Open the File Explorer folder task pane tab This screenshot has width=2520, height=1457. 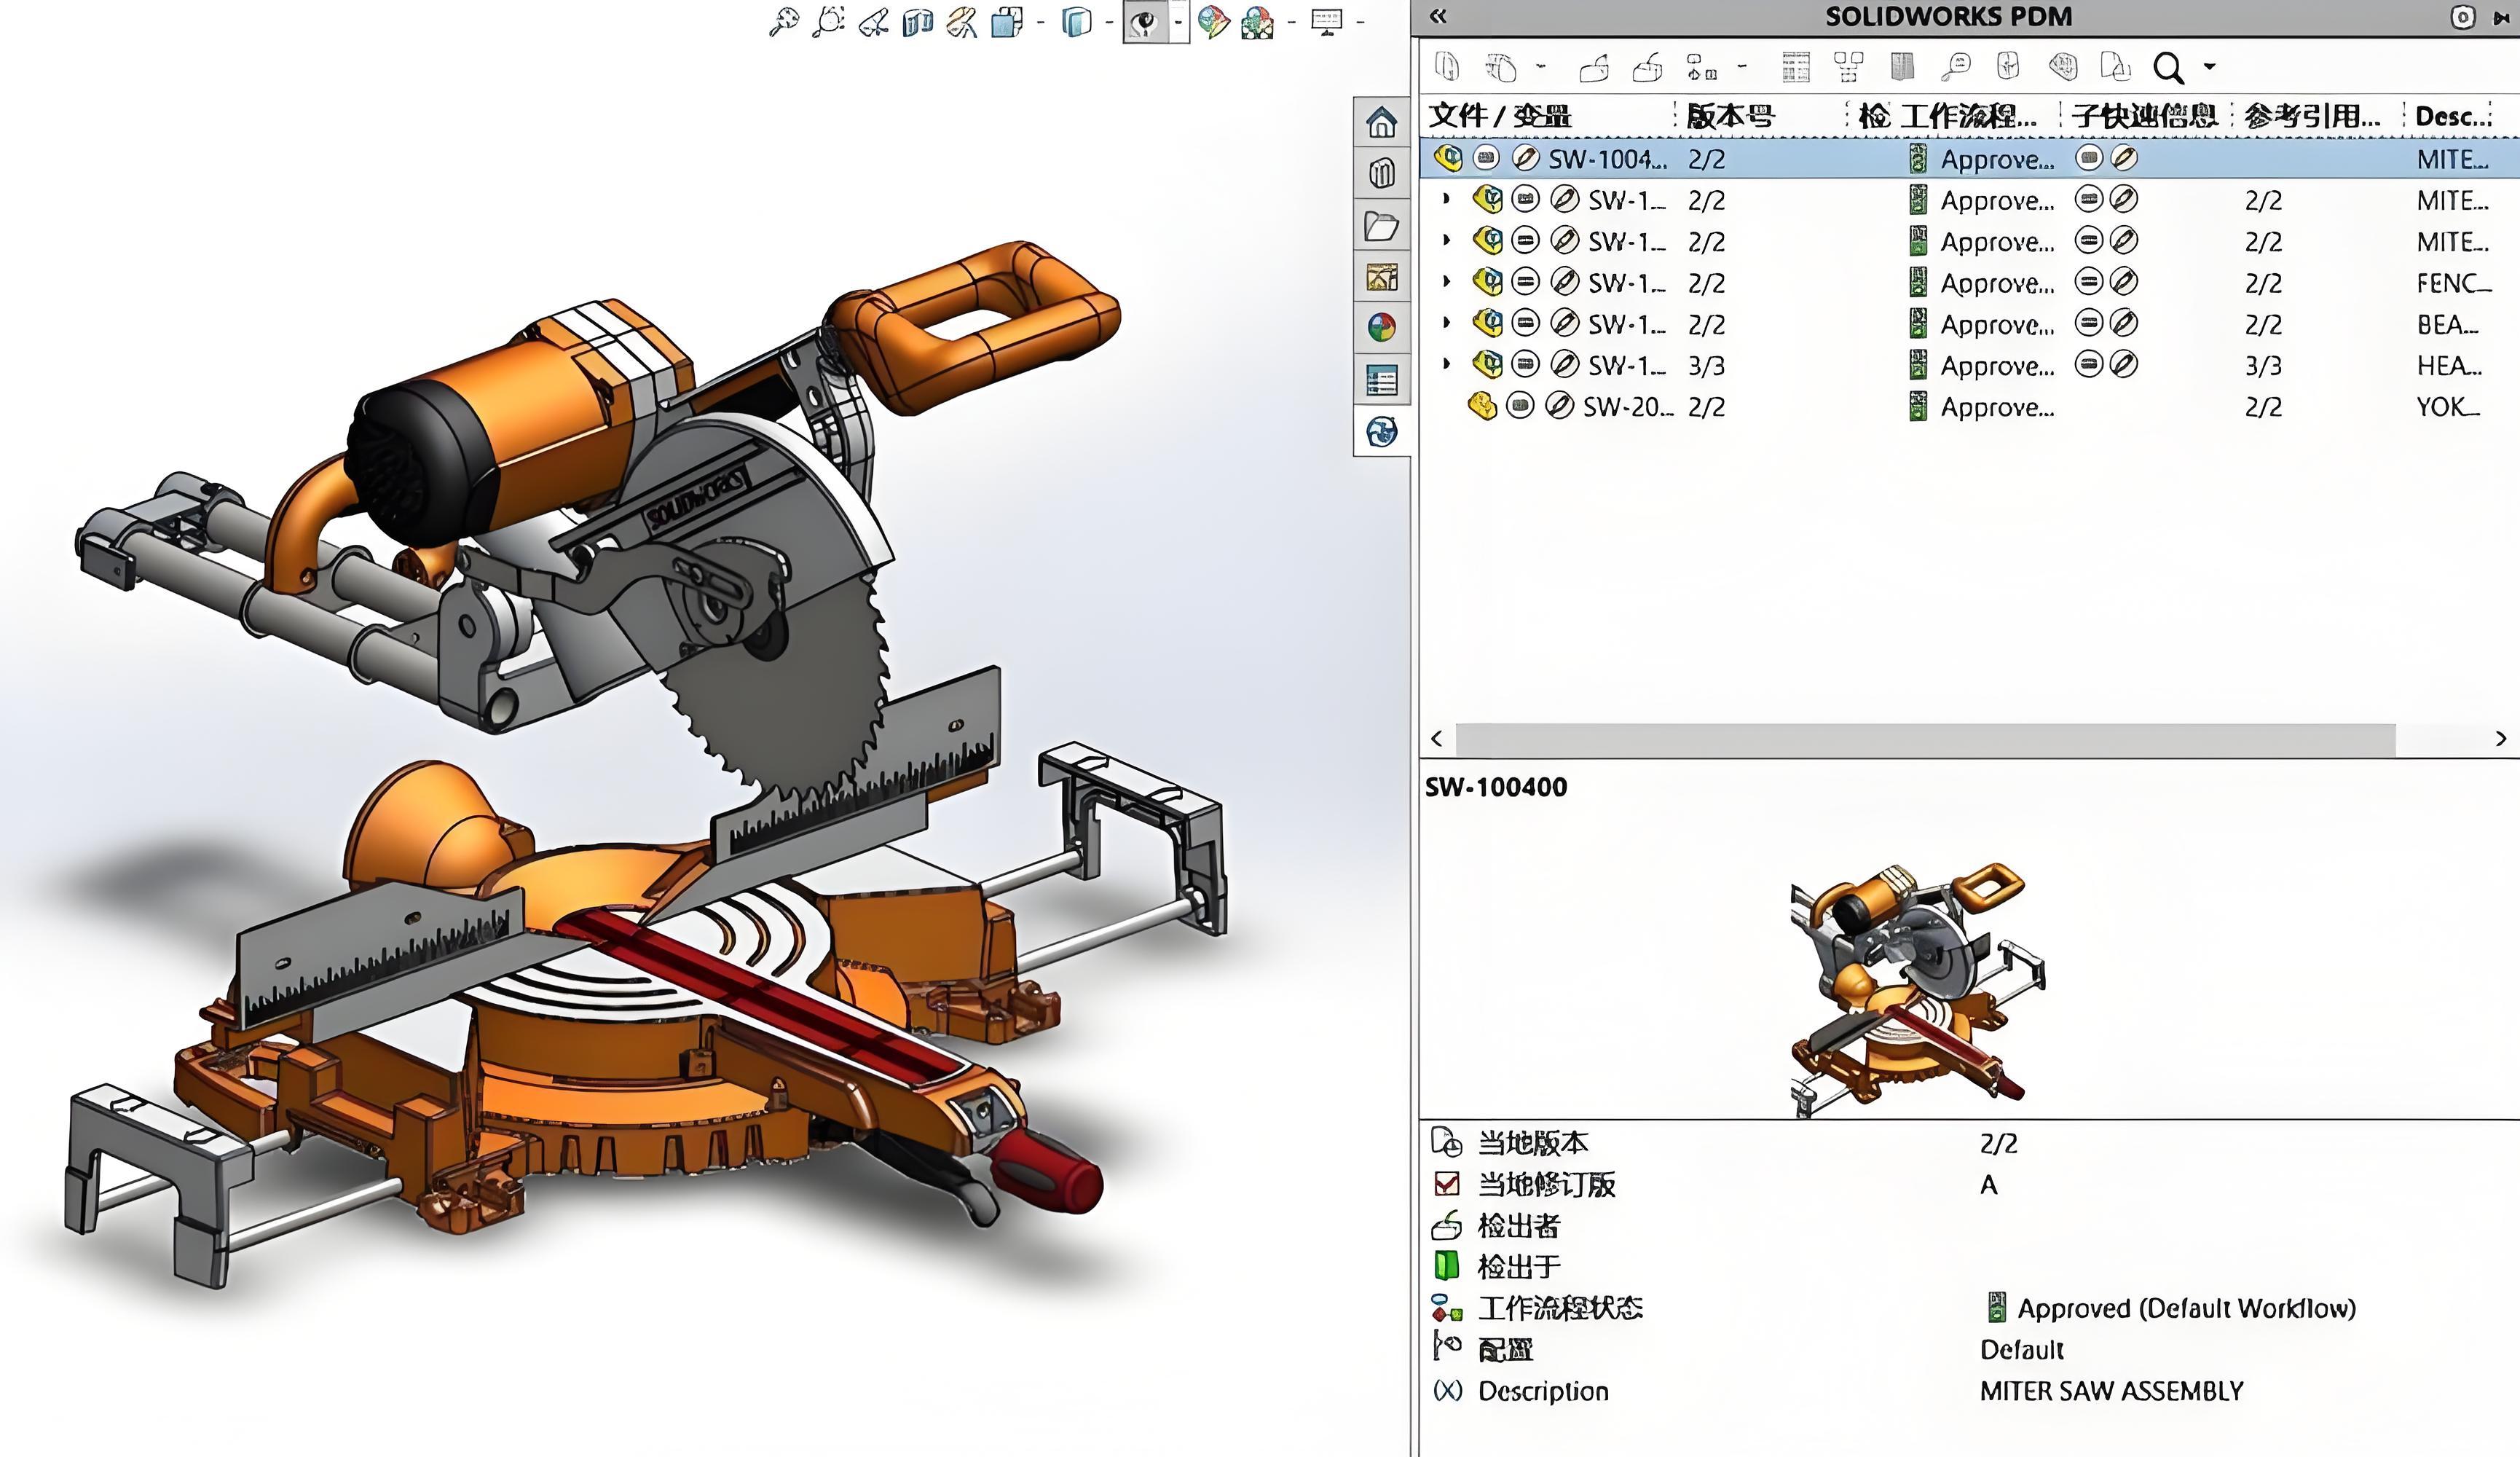point(1382,226)
